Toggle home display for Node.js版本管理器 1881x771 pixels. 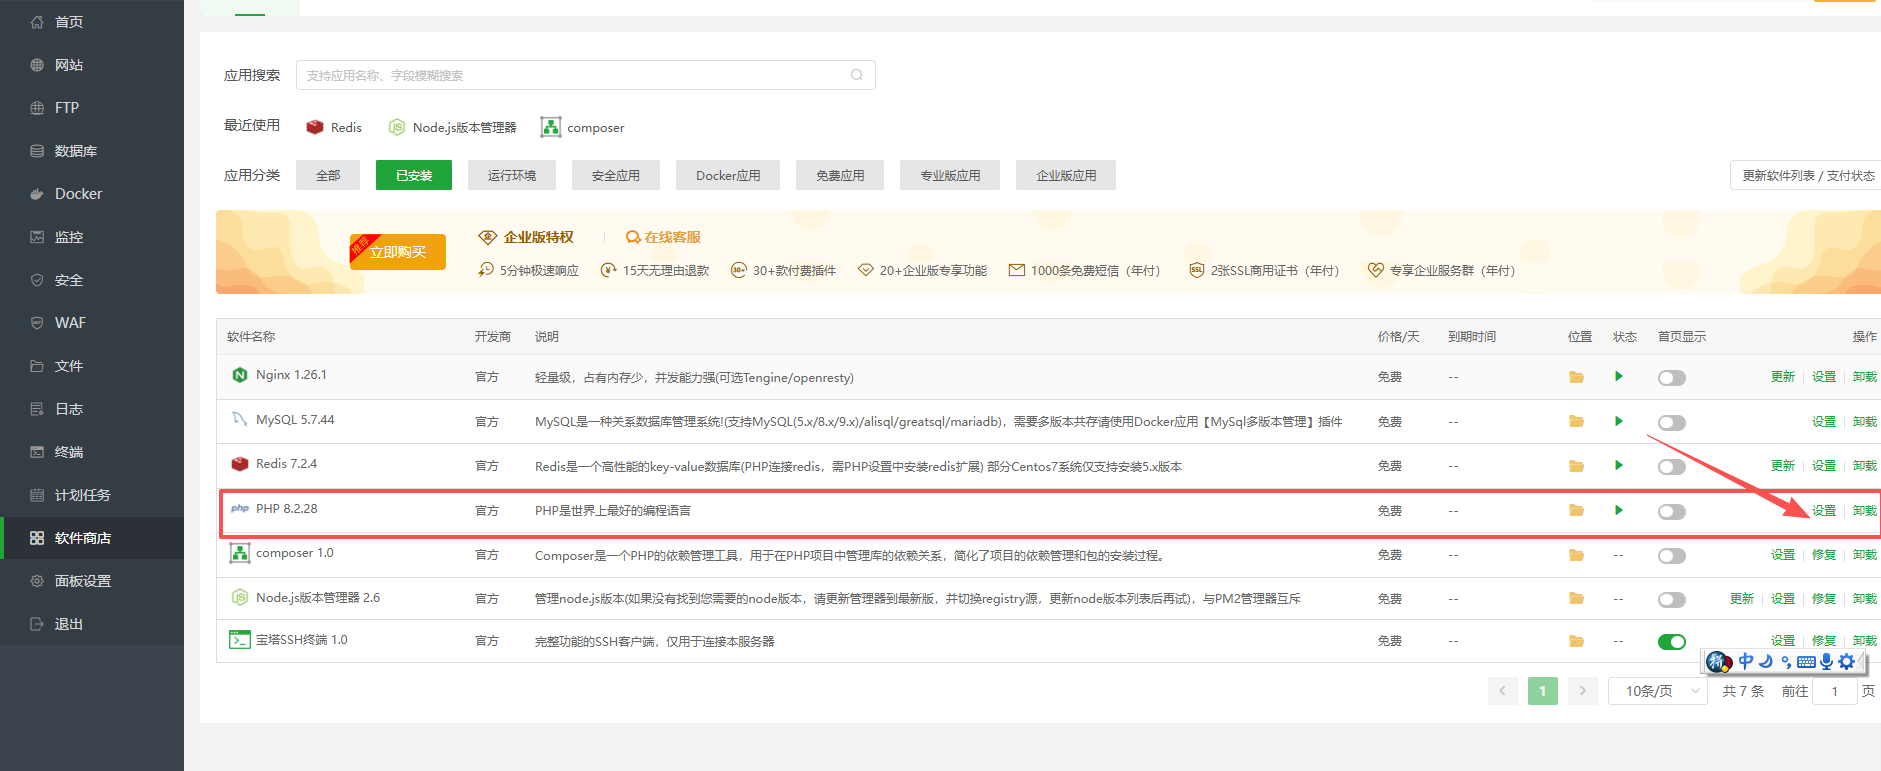point(1672,600)
